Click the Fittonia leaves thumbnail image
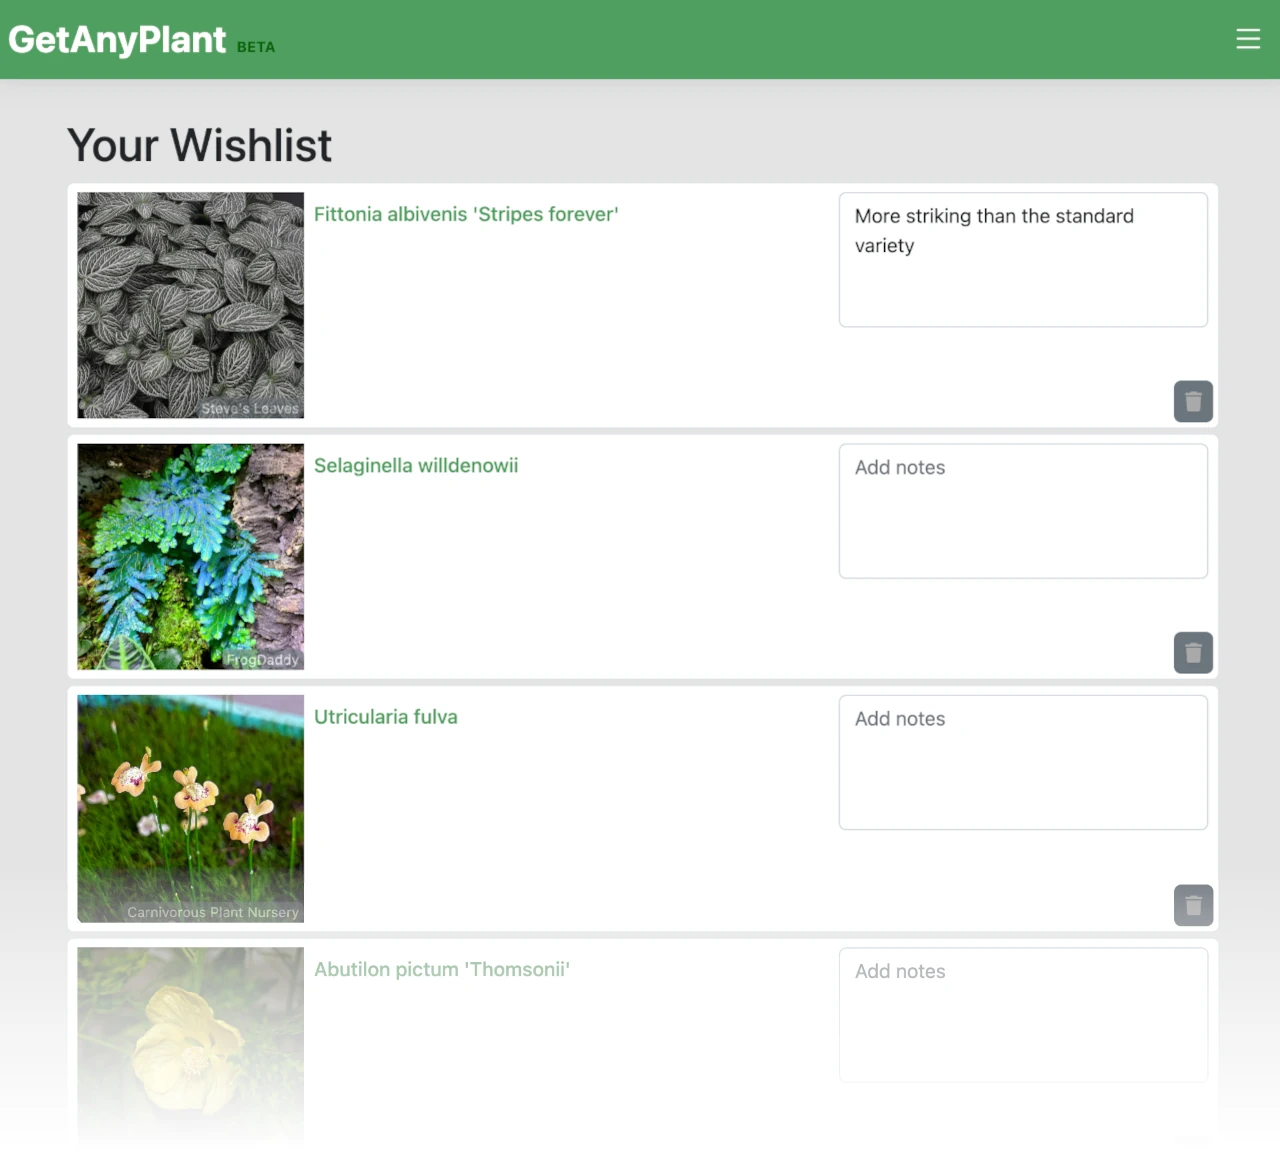Screen dimensions: 1280x1176 [190, 305]
